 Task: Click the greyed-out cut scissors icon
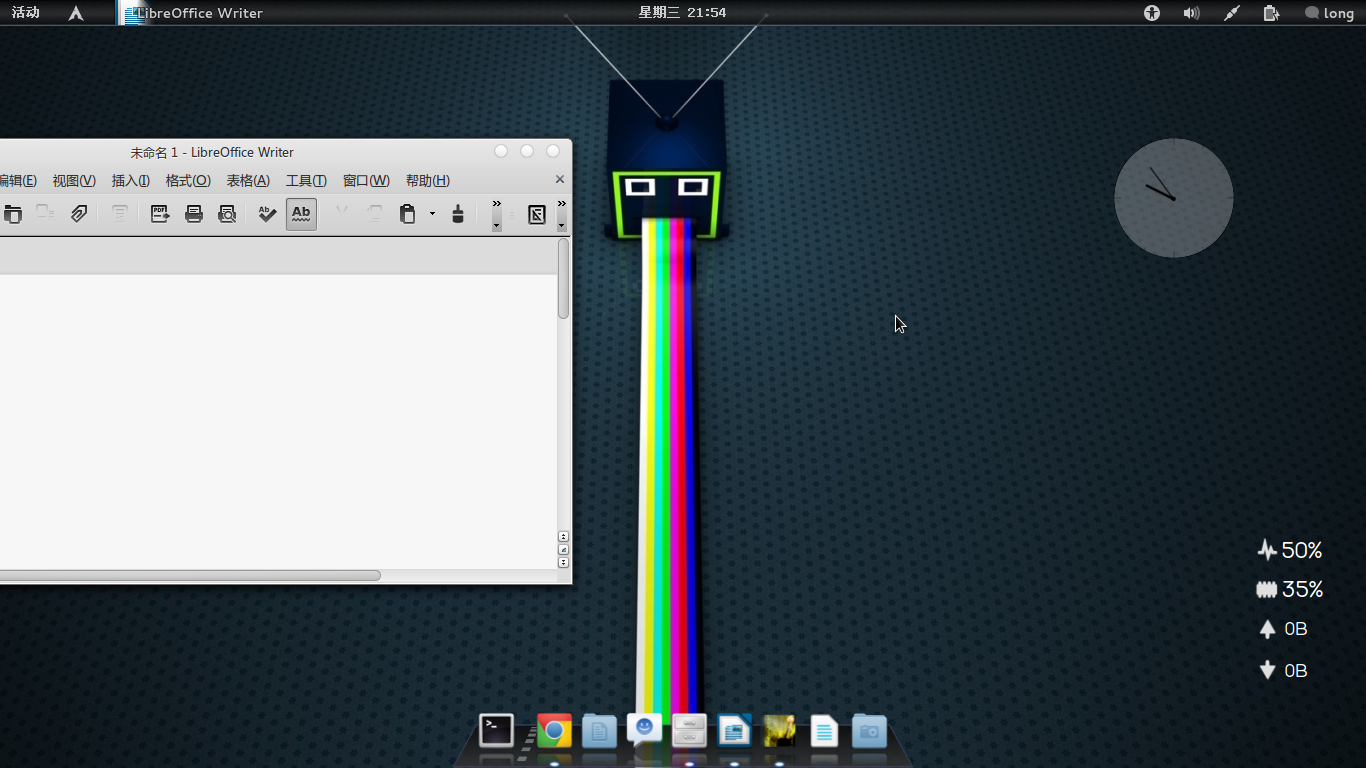341,214
